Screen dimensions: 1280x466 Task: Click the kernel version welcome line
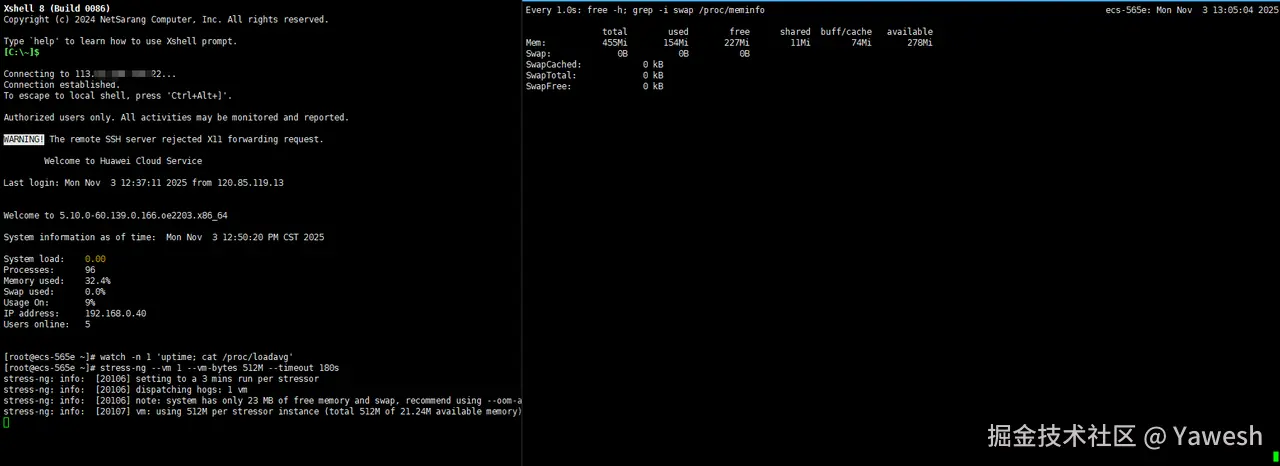click(x=116, y=216)
